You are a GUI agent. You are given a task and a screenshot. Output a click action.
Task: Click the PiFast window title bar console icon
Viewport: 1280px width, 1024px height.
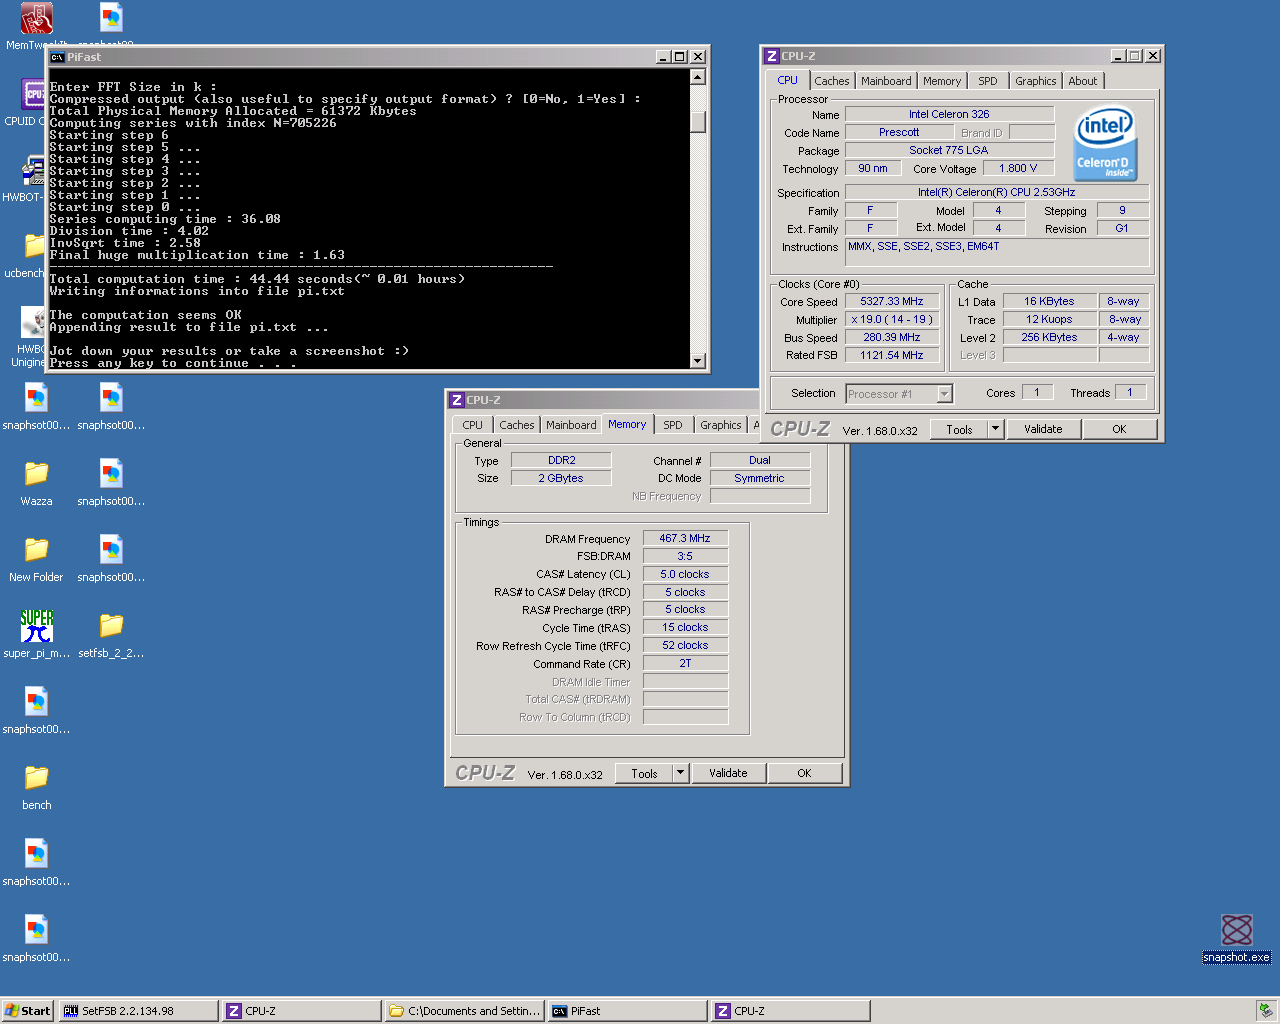pyautogui.click(x=58, y=57)
